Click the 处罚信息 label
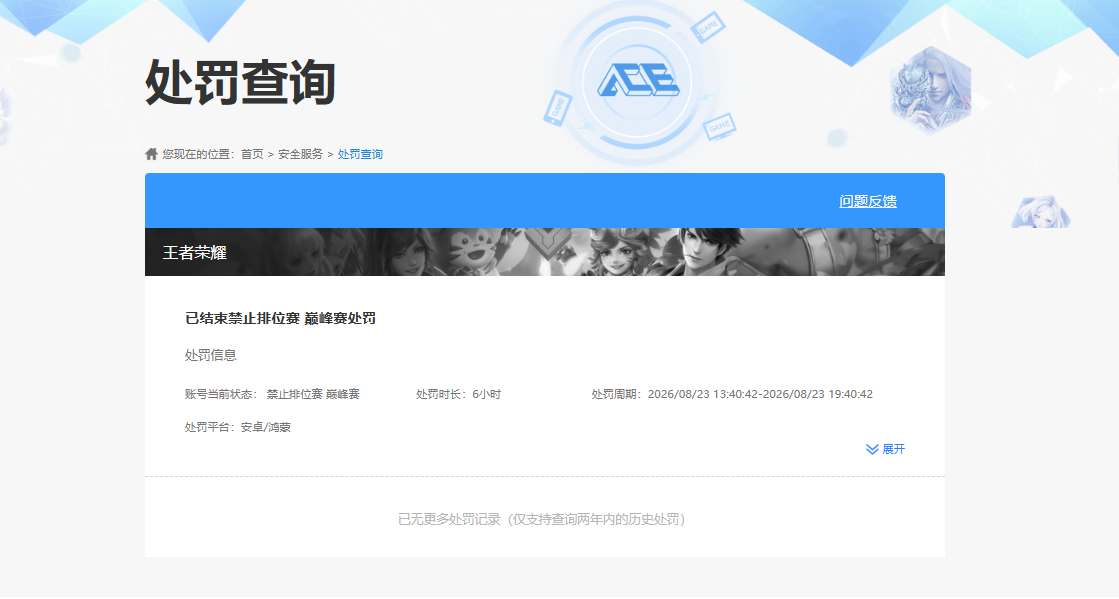This screenshot has height=599, width=1119. point(211,355)
